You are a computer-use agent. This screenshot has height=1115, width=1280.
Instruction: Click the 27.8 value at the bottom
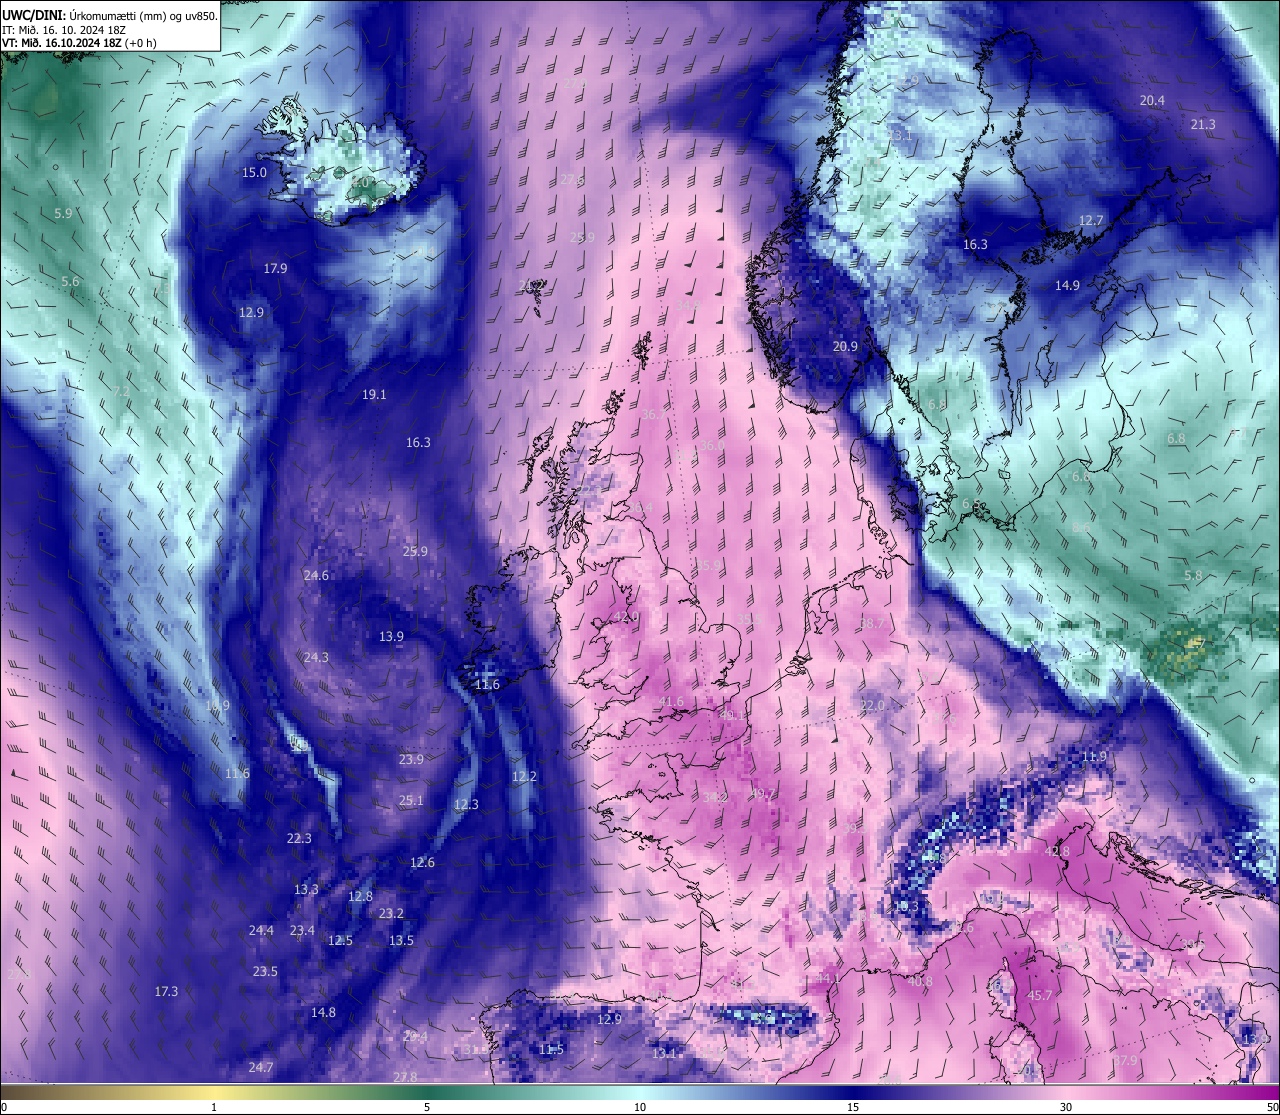[405, 1077]
